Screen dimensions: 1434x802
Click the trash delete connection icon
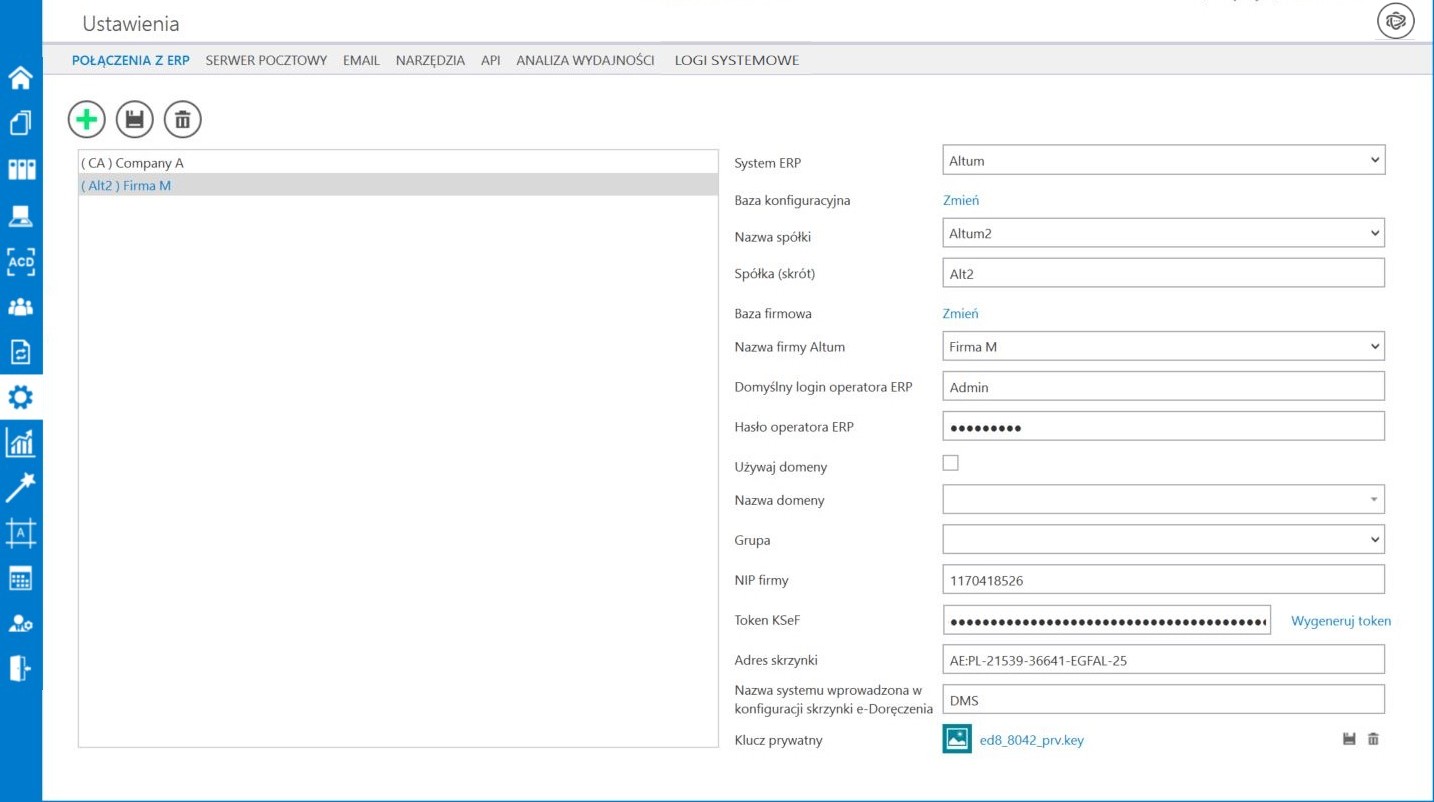183,120
